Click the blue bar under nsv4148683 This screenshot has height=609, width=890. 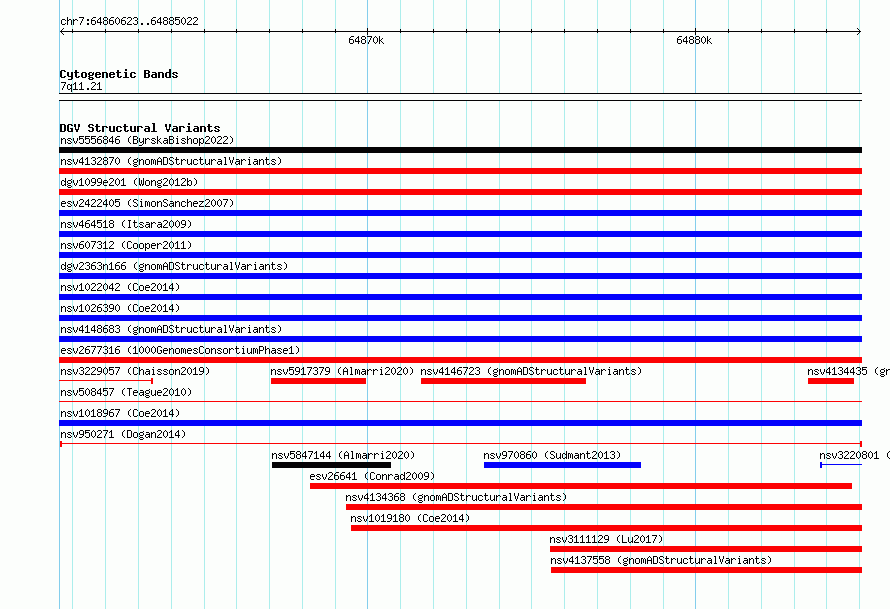point(460,339)
